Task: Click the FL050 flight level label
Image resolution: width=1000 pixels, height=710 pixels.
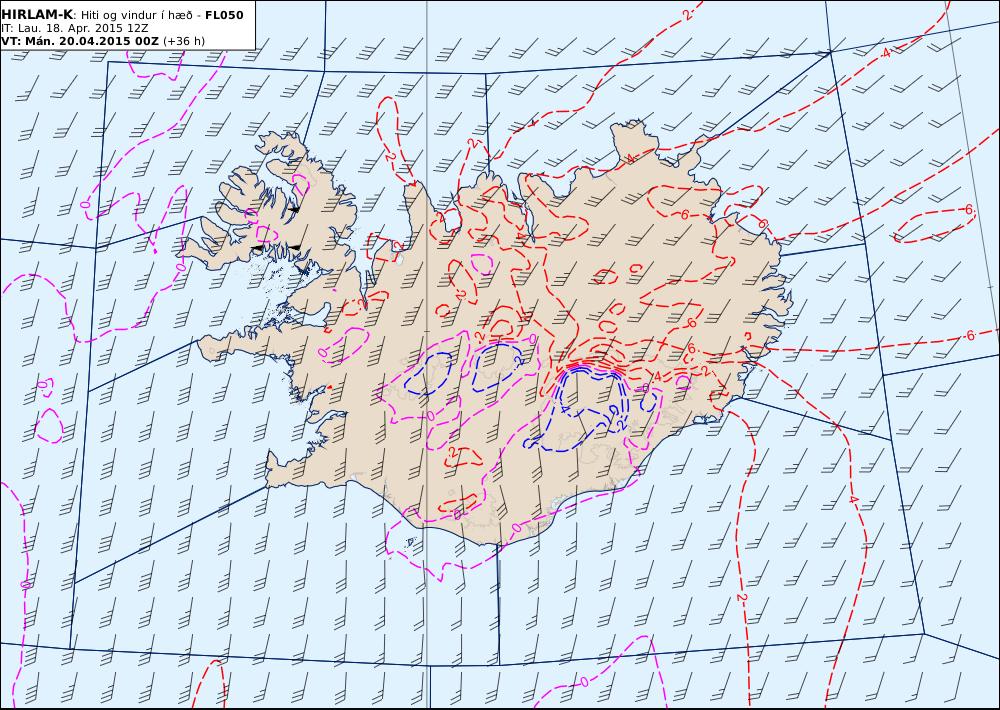Action: click(224, 15)
